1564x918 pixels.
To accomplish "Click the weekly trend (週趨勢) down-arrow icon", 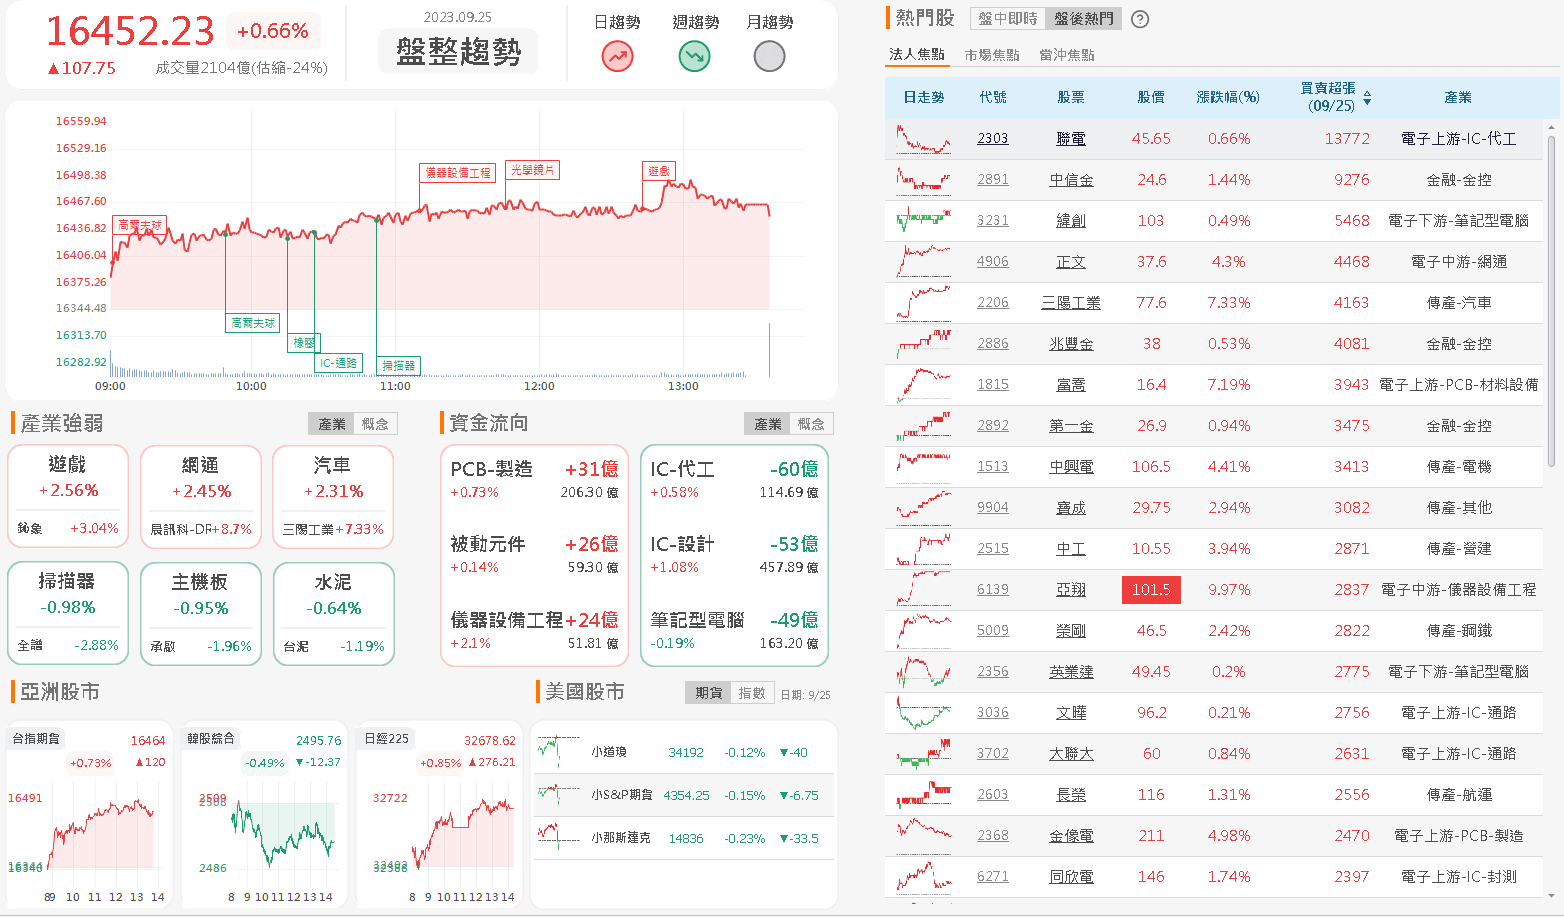I will tap(694, 56).
